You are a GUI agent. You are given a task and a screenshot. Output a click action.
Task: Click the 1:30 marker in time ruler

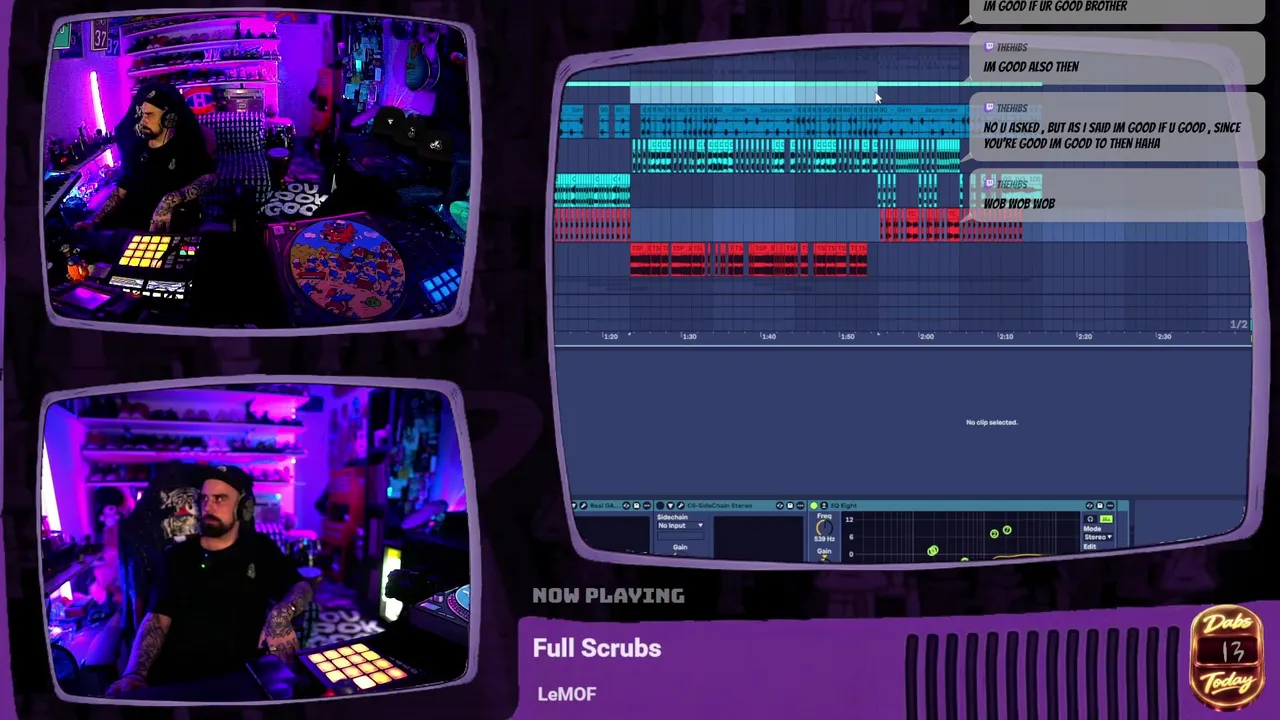[689, 337]
